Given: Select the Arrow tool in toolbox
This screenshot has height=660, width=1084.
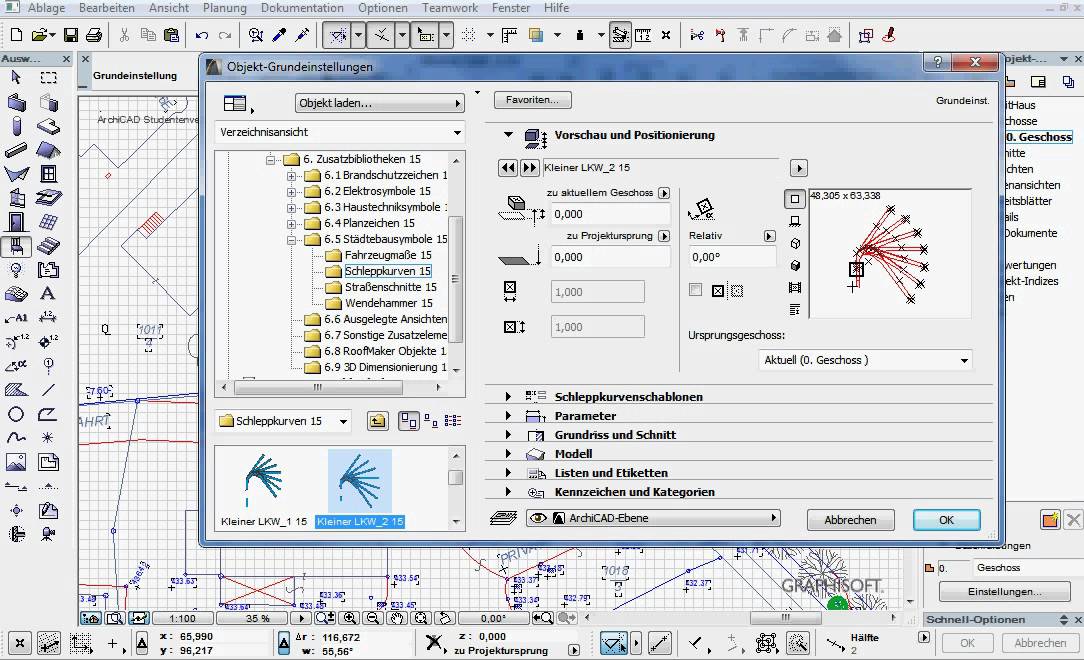Looking at the screenshot, I should 16,77.
